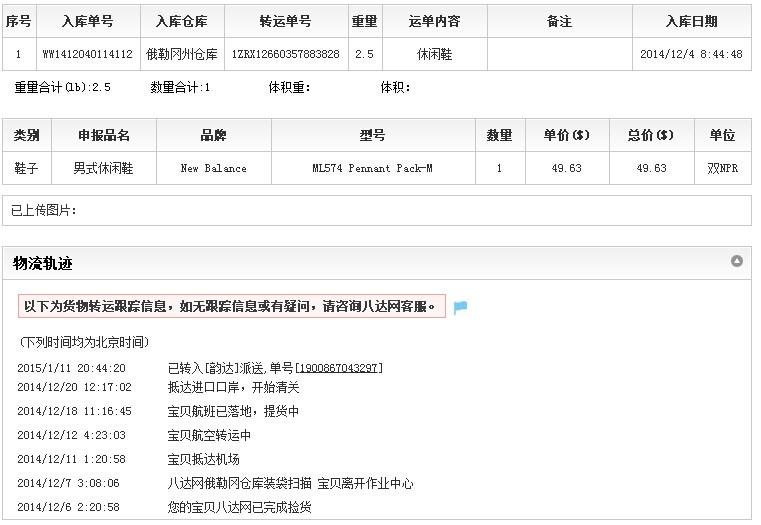This screenshot has width=761, height=525.
Task: Click the timestamp 2014/12/20 12:17:02
Action: point(74,387)
